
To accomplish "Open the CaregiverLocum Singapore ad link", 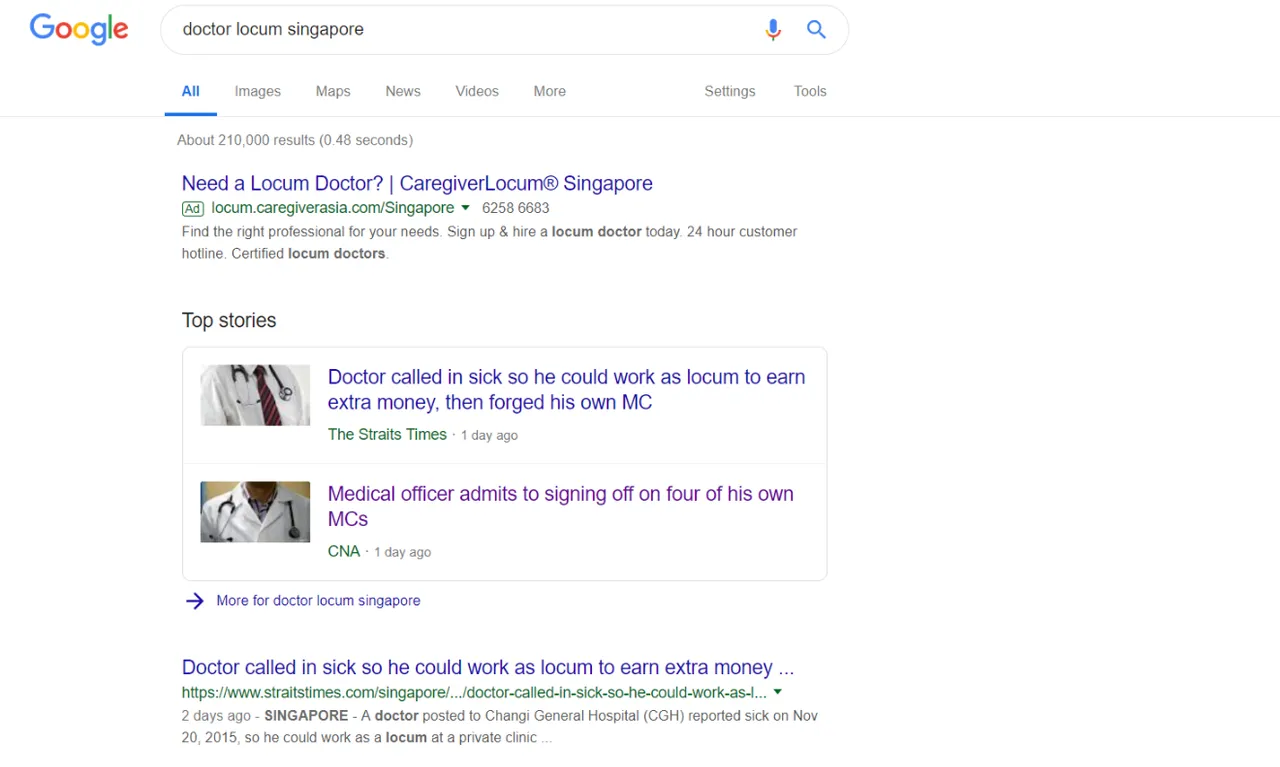I will [x=417, y=183].
